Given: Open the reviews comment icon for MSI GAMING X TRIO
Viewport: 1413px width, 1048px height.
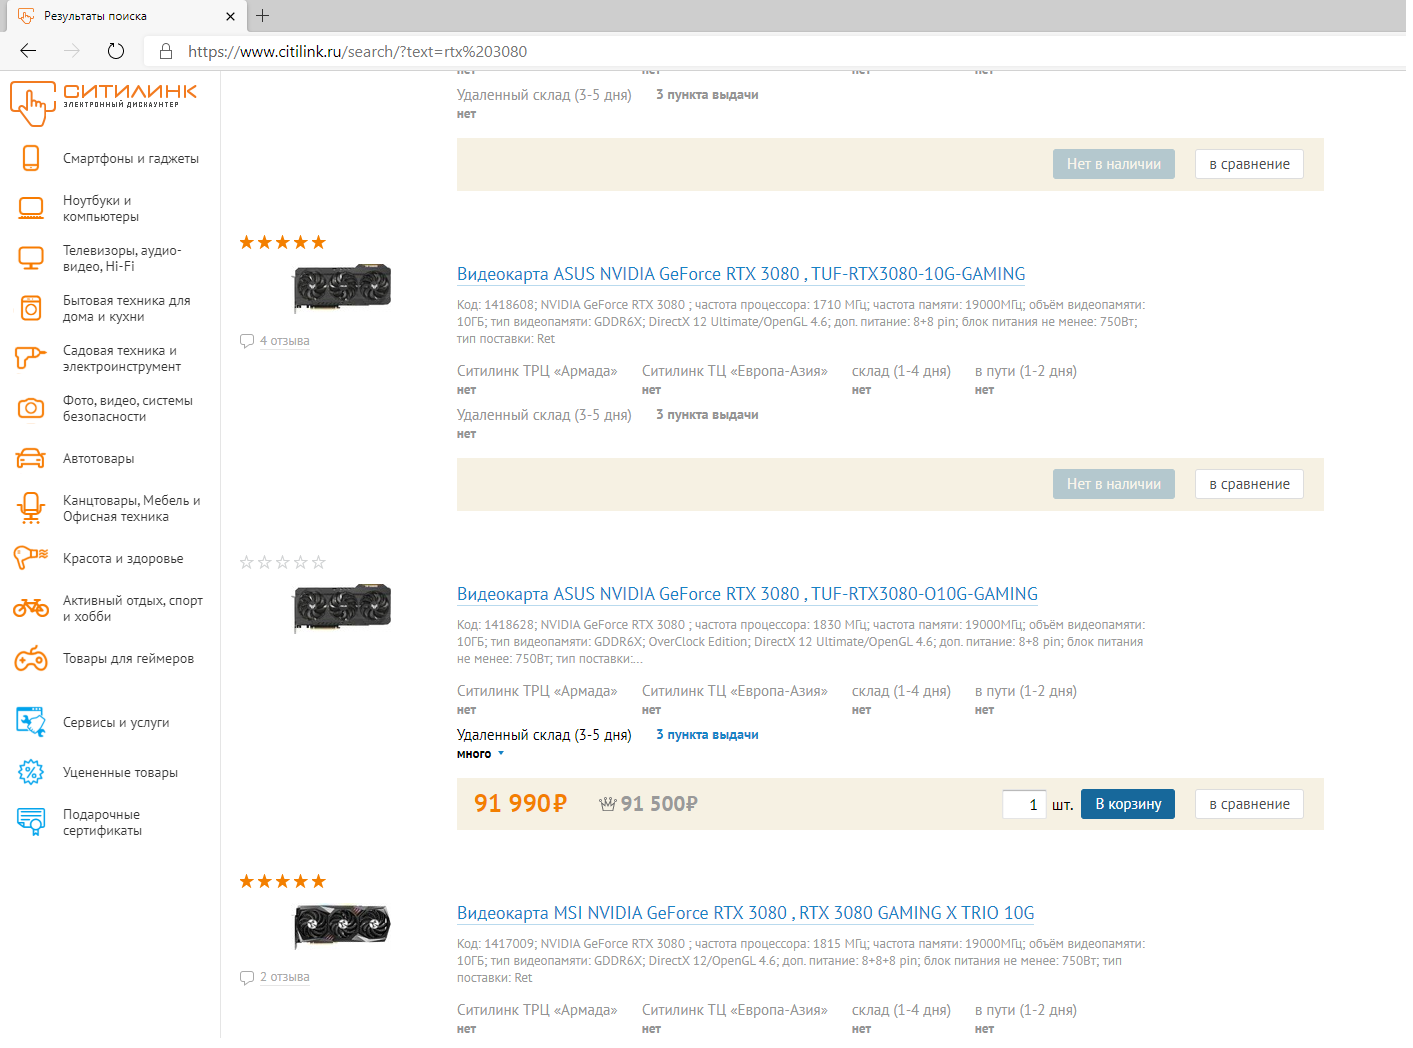Looking at the screenshot, I should (x=247, y=978).
